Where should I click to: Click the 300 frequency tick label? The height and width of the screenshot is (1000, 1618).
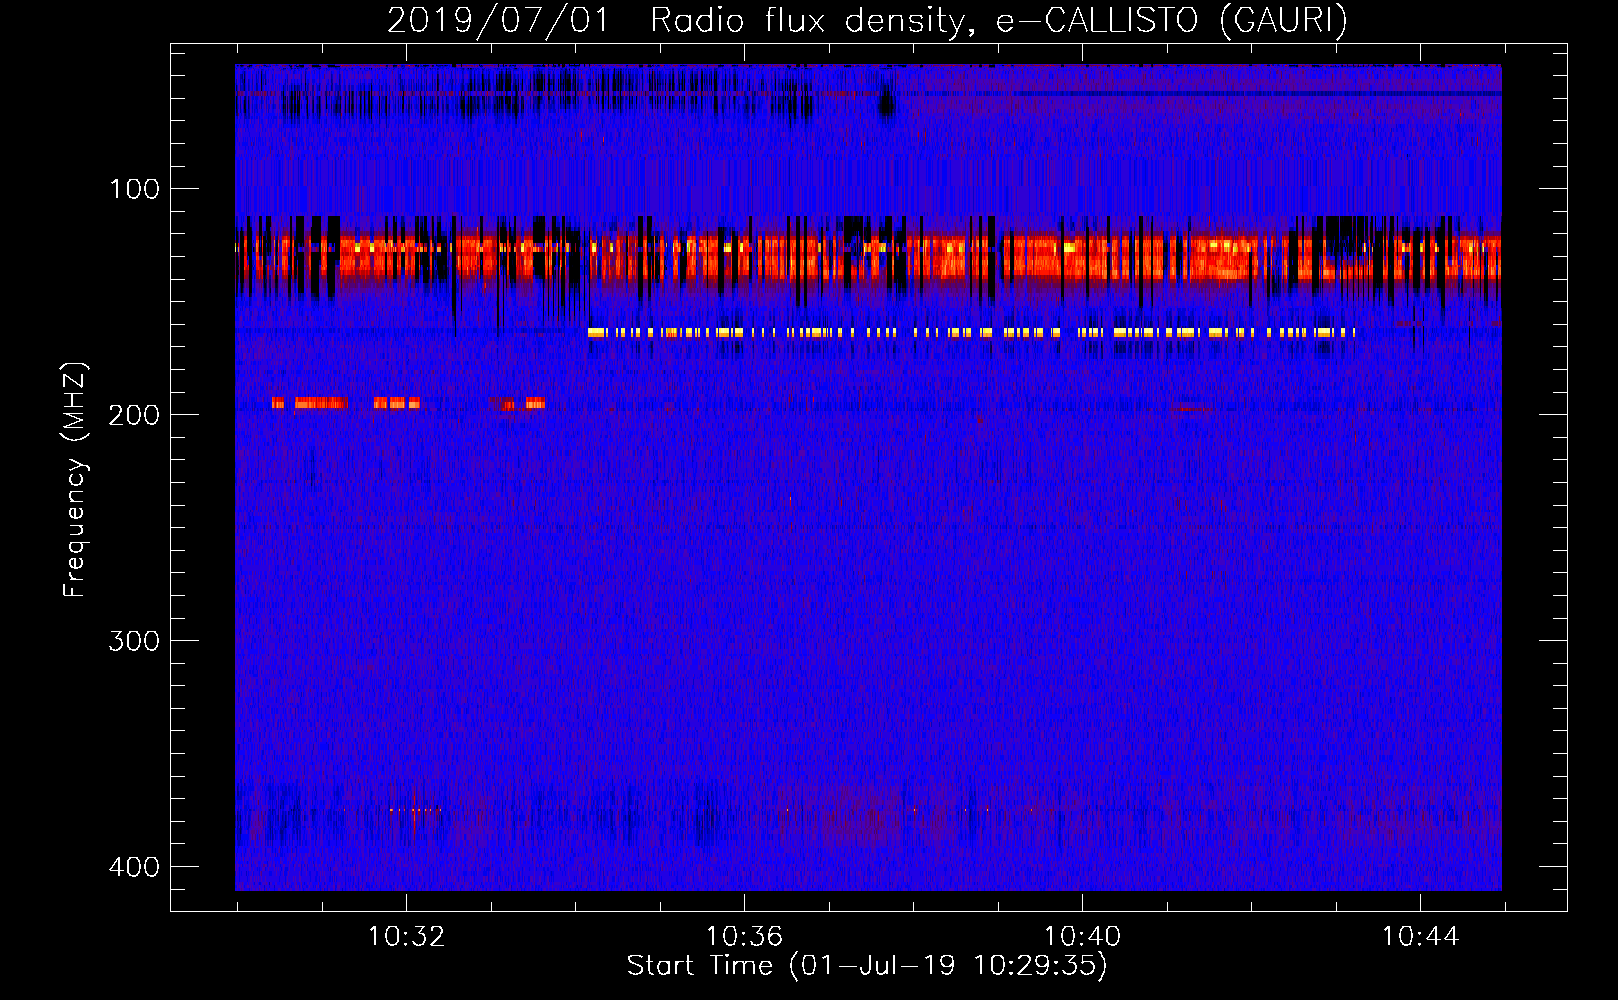pos(134,641)
